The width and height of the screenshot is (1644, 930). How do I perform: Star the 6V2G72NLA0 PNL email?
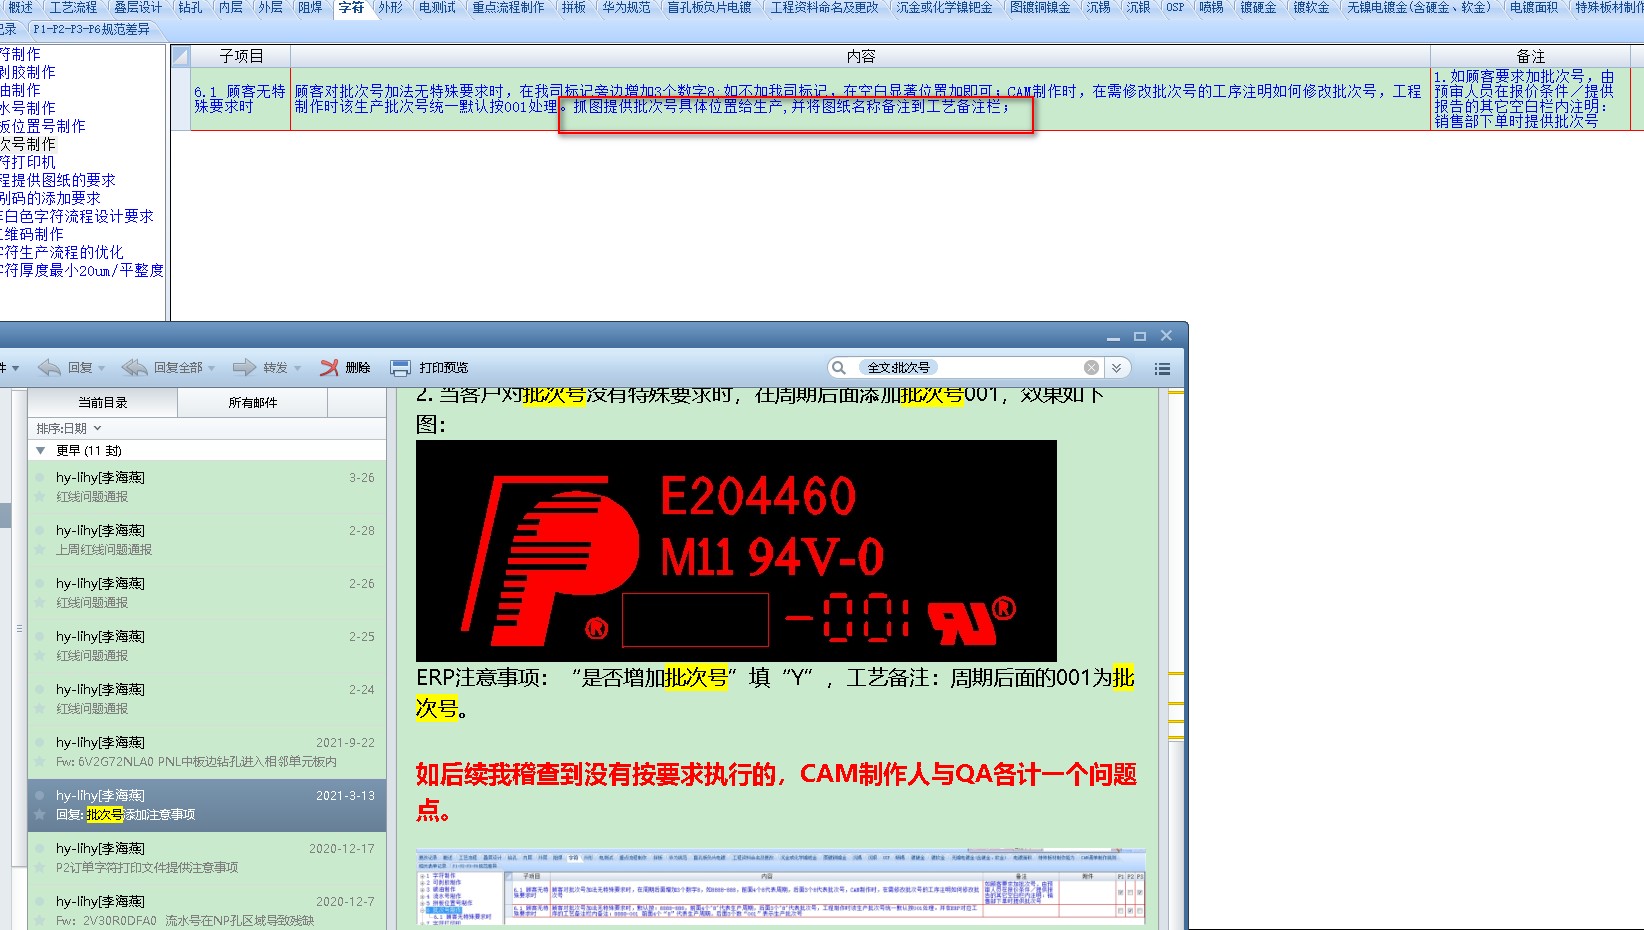click(x=40, y=762)
